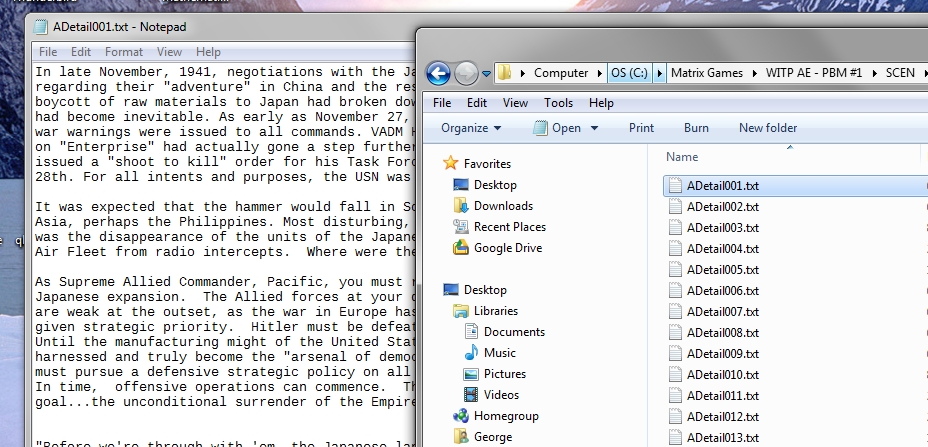Select file ADetail005.txt
The image size is (928, 447).
(x=723, y=270)
